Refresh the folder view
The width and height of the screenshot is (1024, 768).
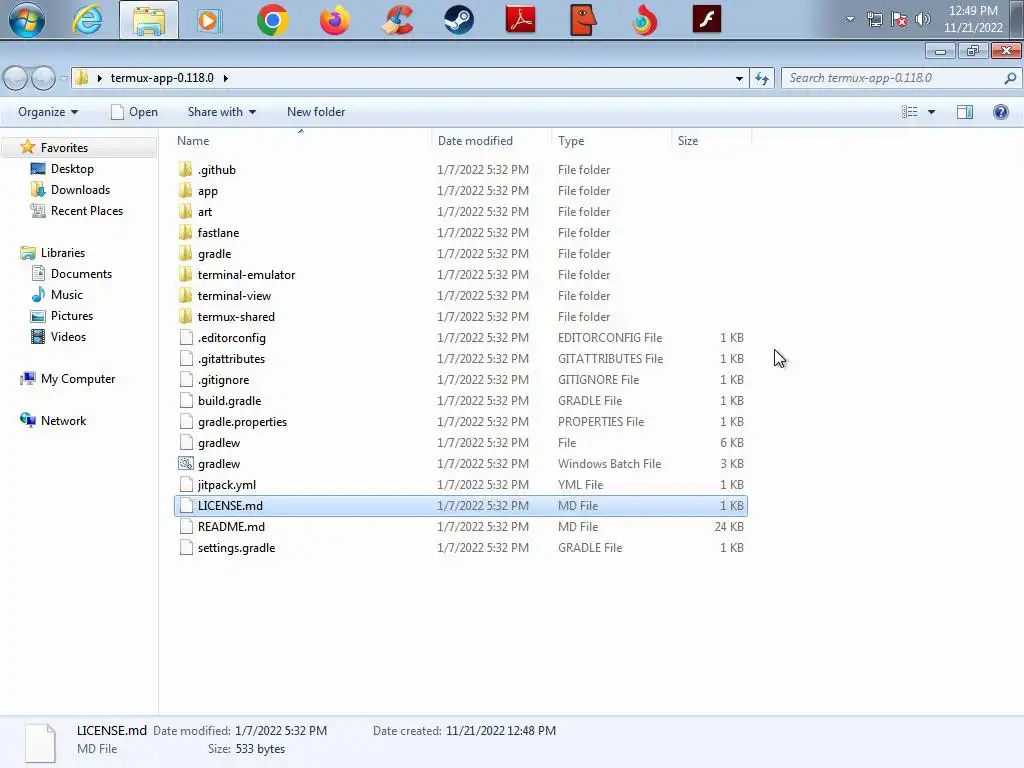pos(761,78)
